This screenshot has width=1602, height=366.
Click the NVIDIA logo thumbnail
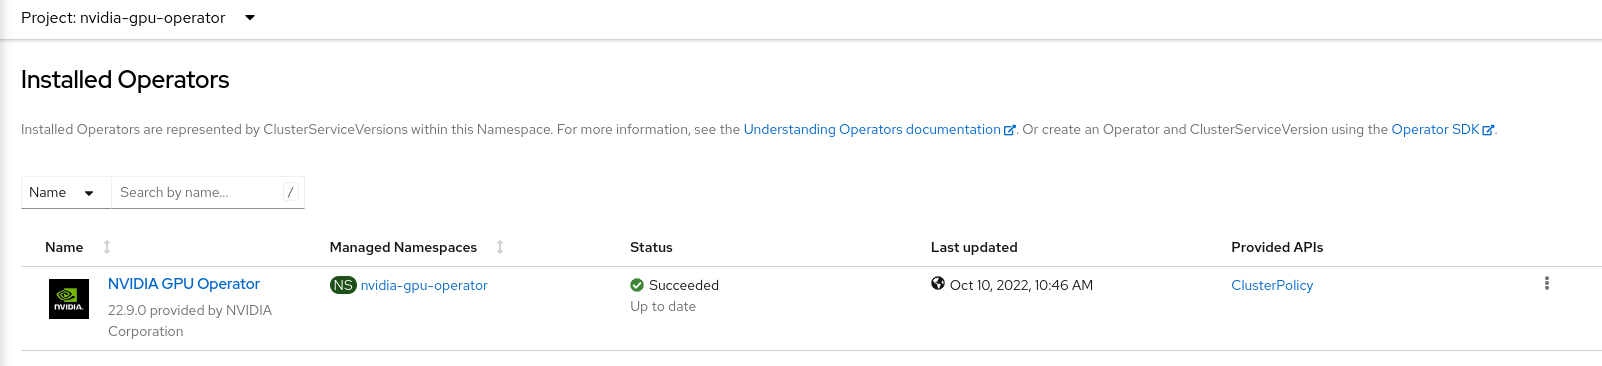pos(69,299)
